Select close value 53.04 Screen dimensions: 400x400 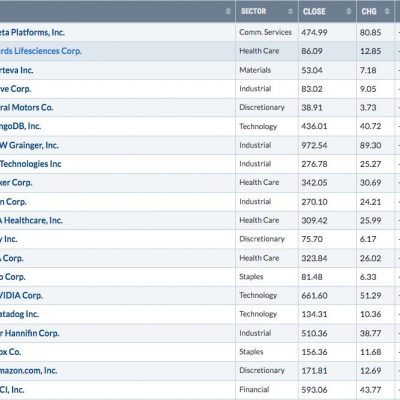312,70
